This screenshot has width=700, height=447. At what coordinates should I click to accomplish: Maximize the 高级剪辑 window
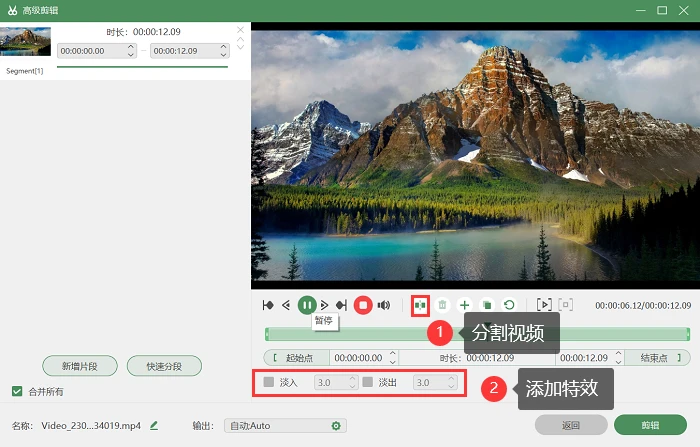pyautogui.click(x=662, y=10)
